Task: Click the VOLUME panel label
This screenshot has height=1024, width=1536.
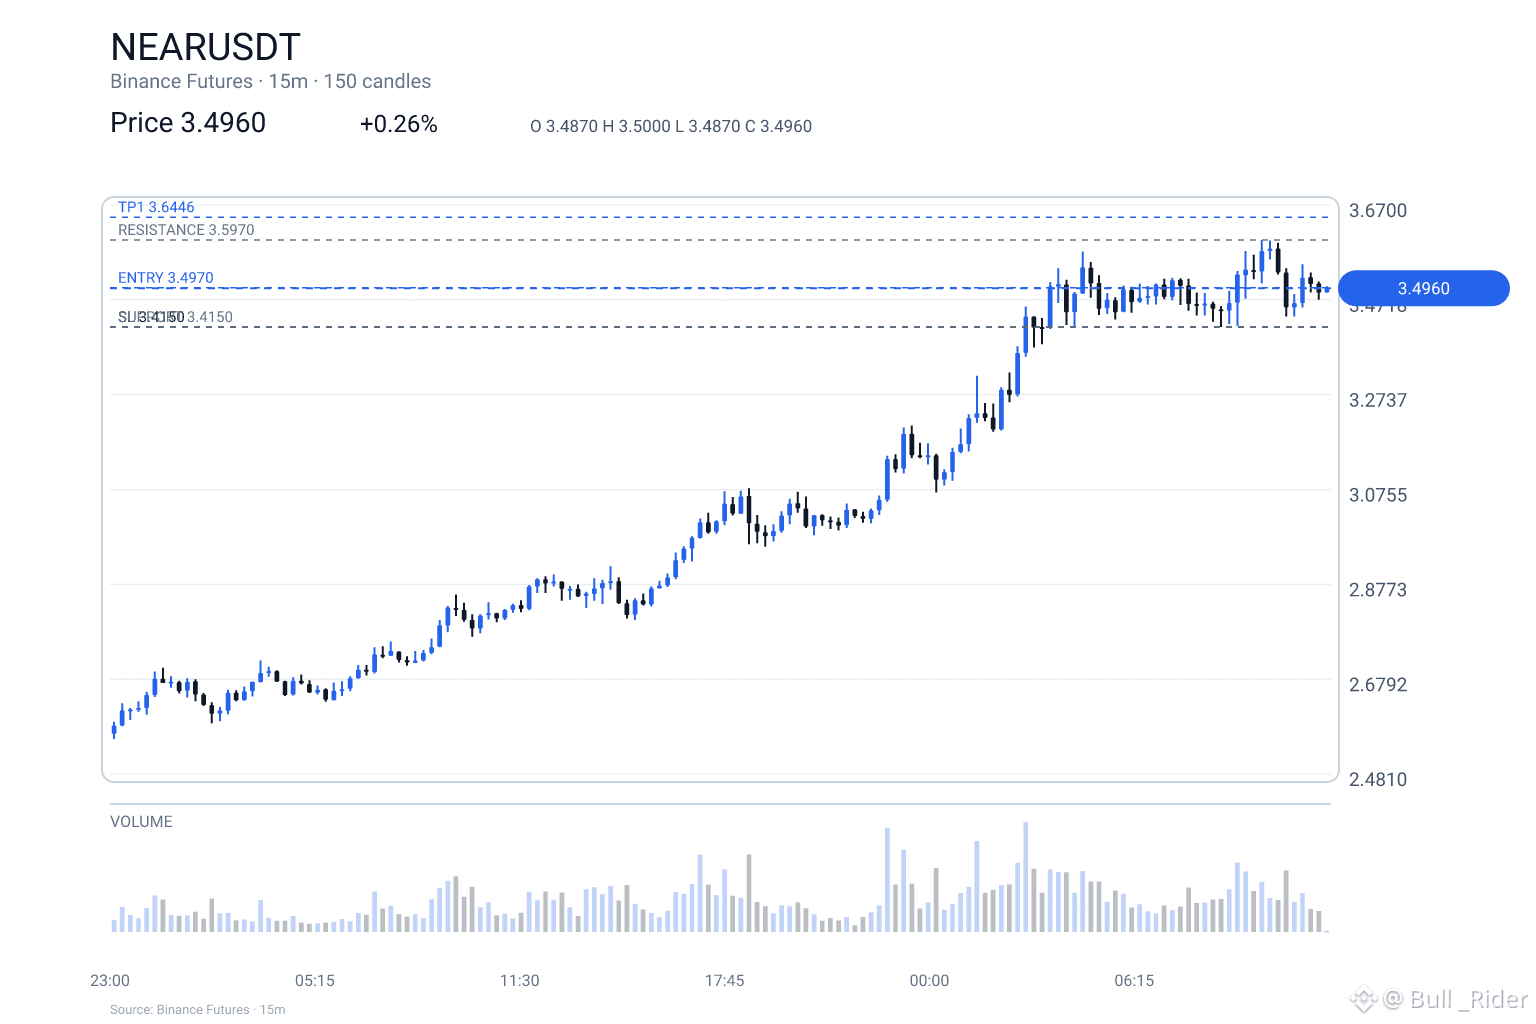Action: point(141,822)
